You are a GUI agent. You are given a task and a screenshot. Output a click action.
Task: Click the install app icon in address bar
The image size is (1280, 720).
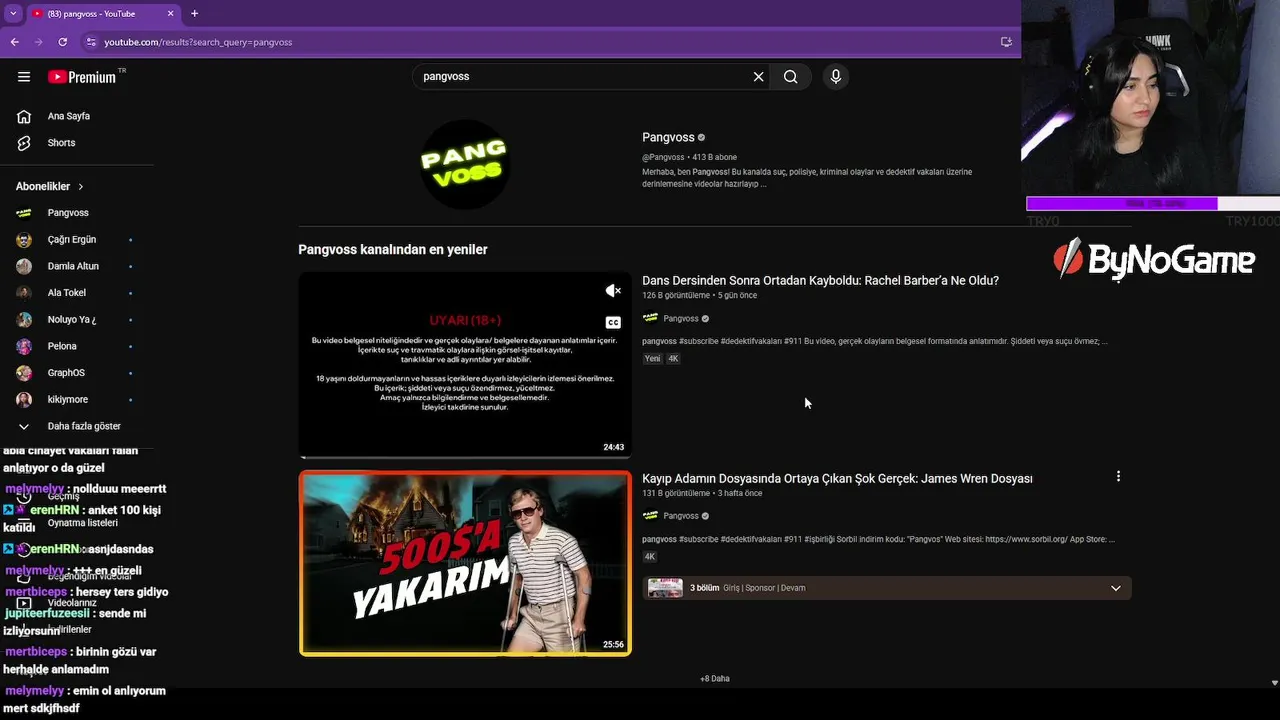click(x=1006, y=42)
